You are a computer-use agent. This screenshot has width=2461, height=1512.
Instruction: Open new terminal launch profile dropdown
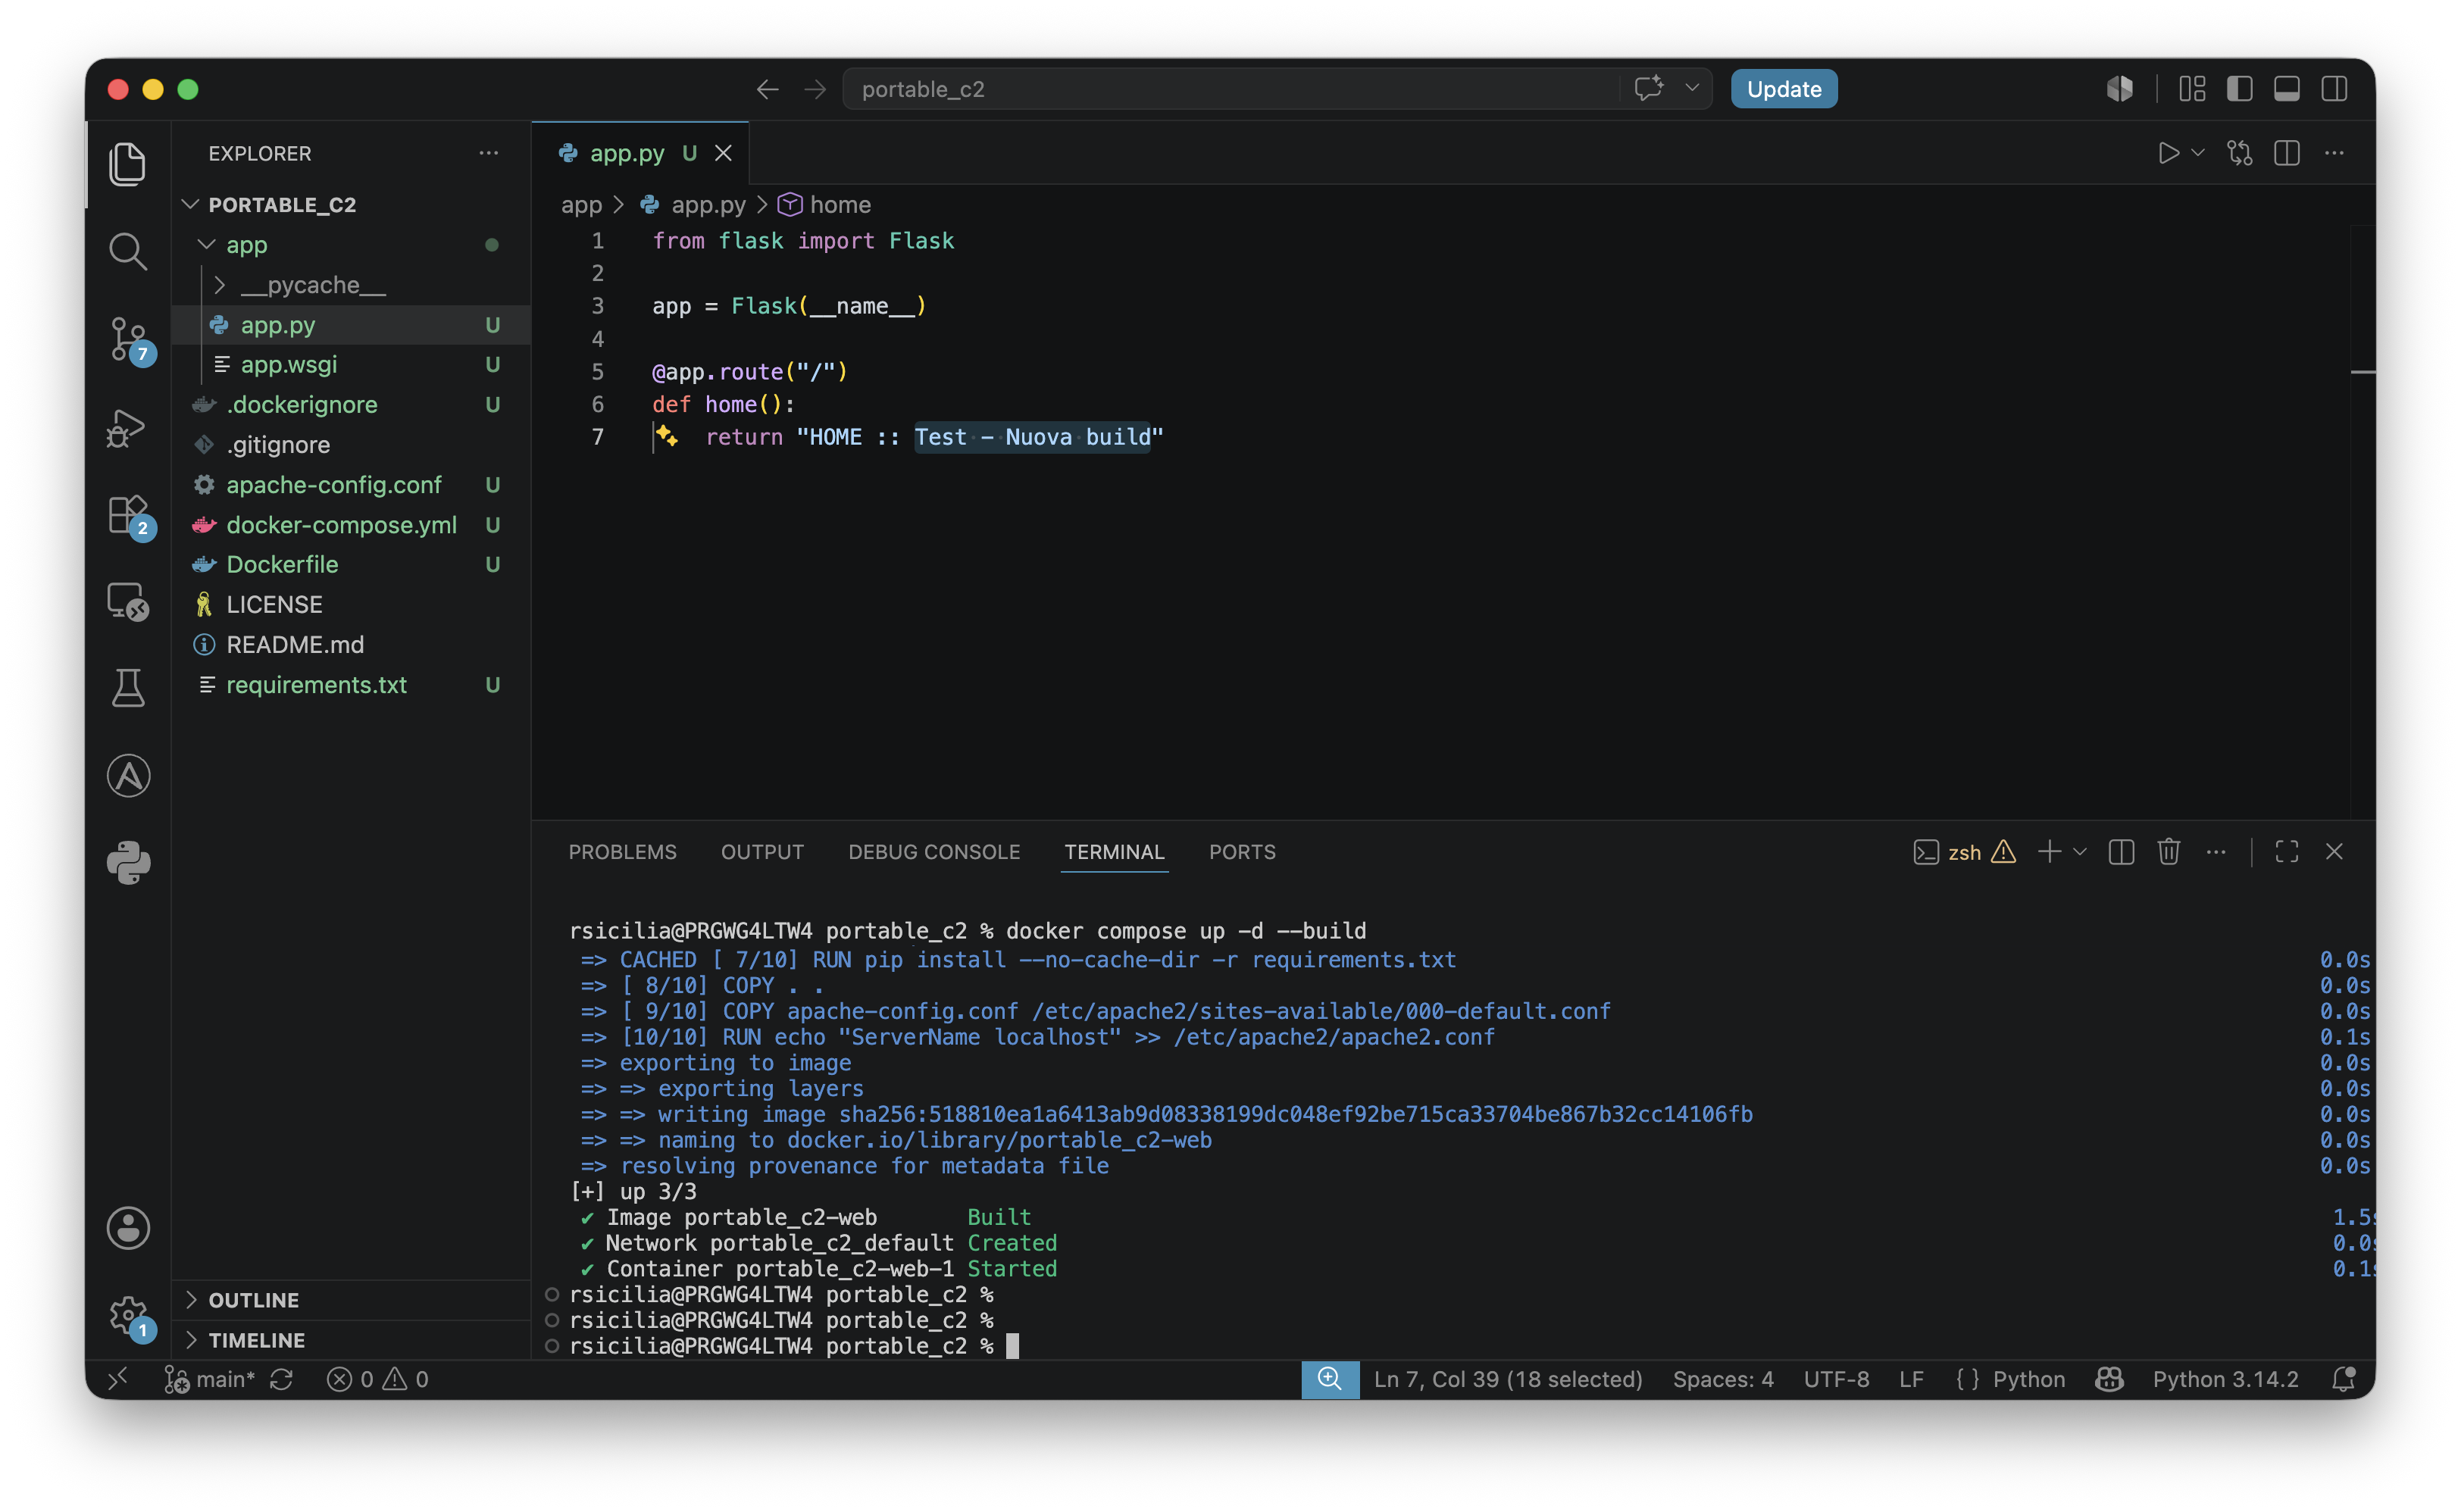click(2079, 852)
